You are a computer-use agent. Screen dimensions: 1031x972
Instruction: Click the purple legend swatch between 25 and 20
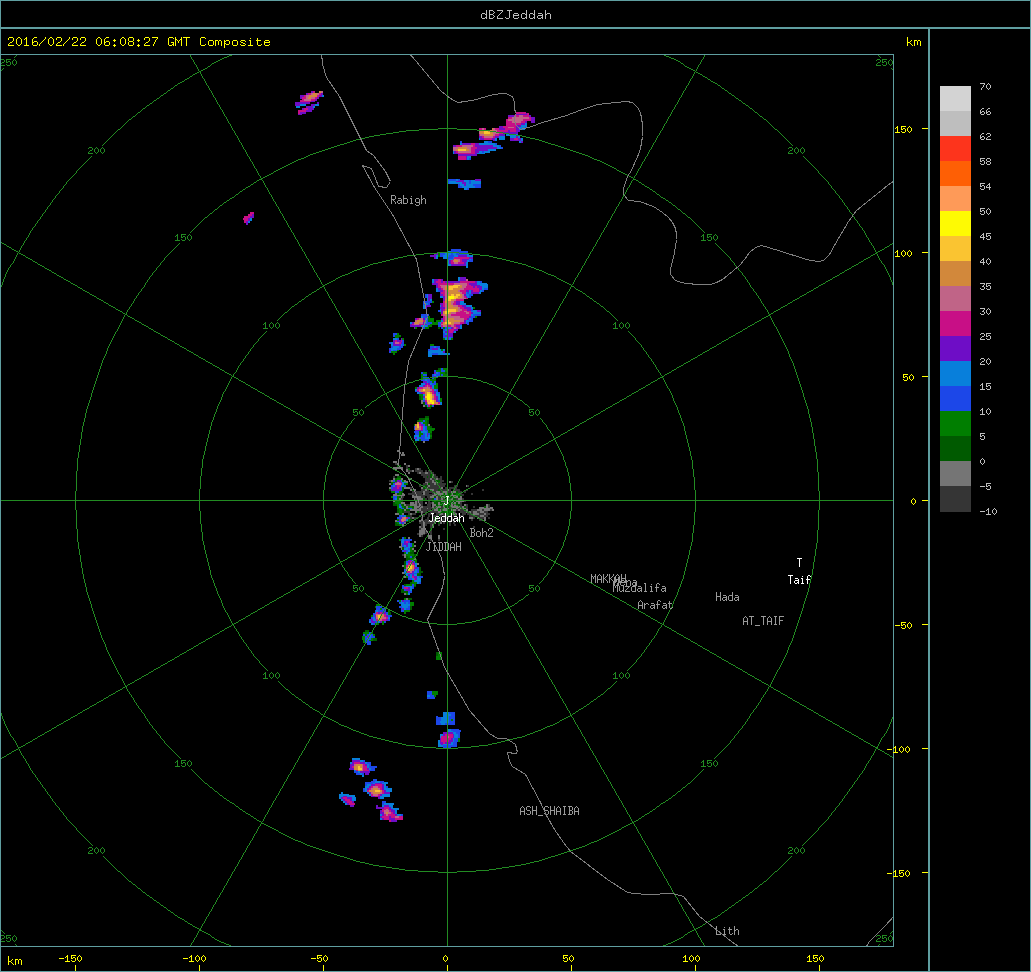tap(955, 349)
